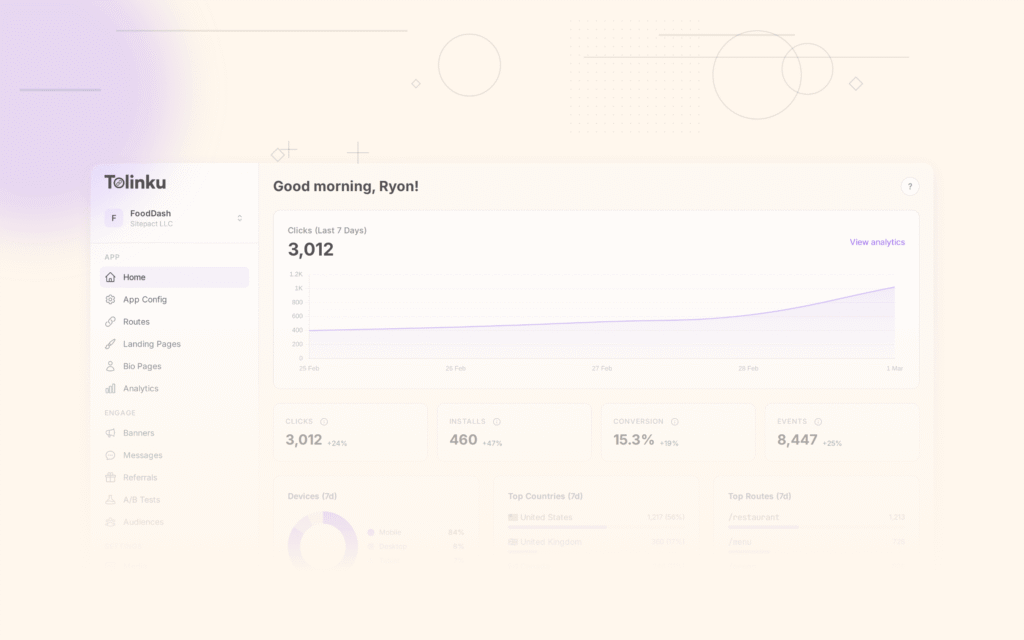Open App Config from the sidebar
Screen dimensions: 1024x640
point(174,299)
